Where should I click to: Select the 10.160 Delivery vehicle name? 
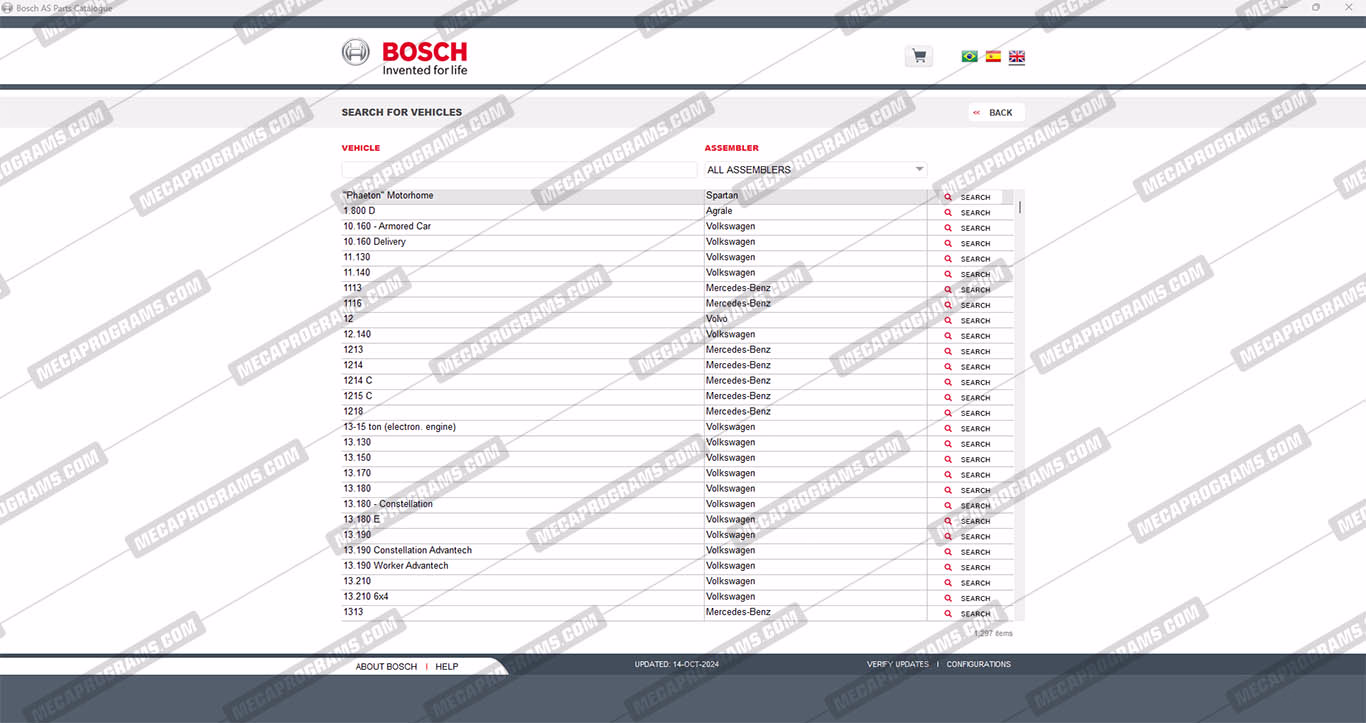pyautogui.click(x=374, y=242)
